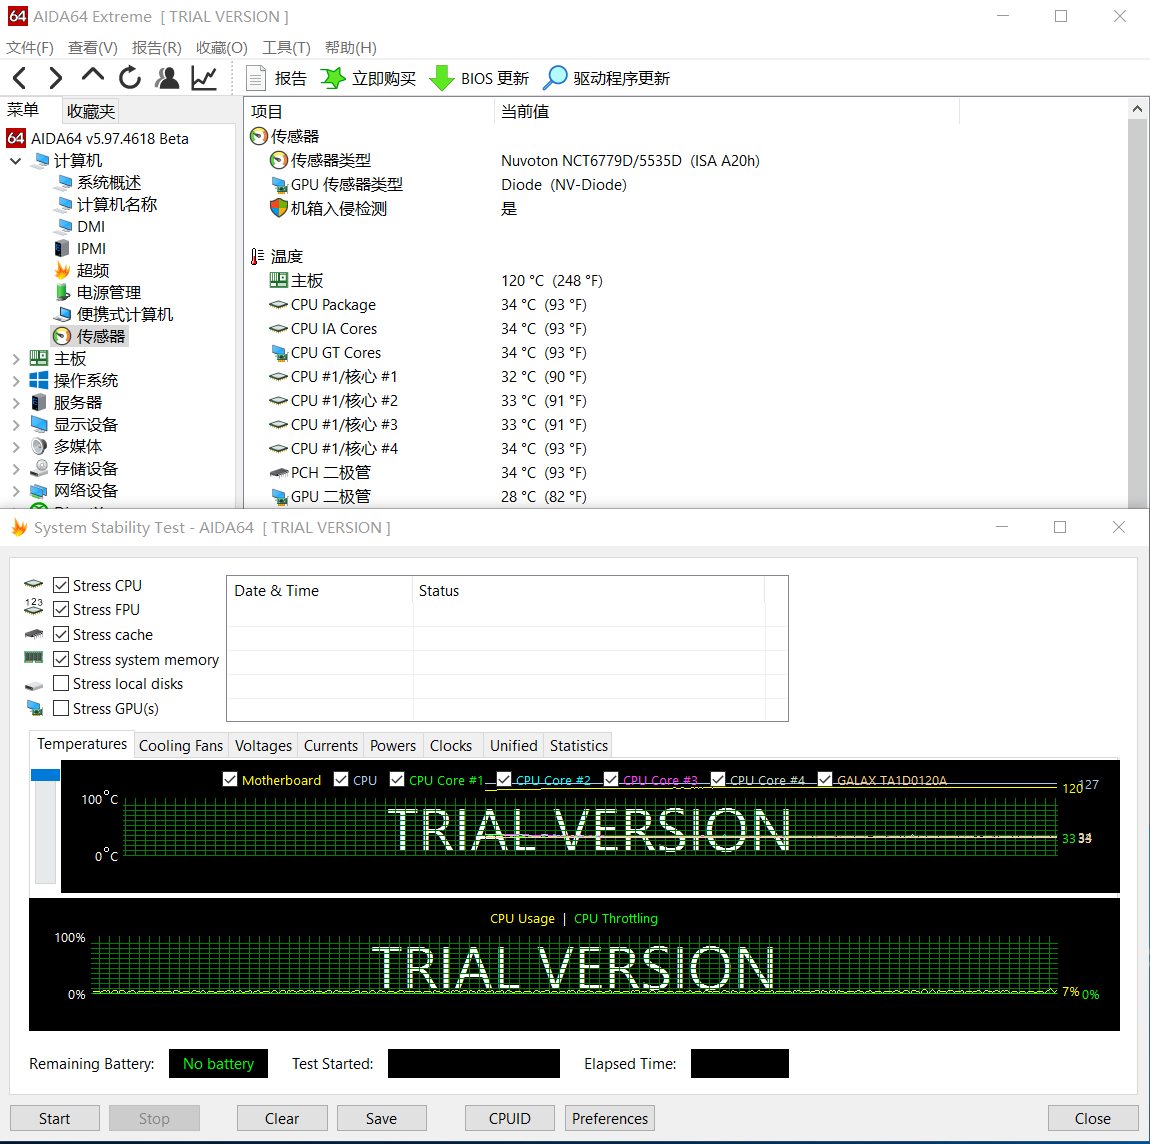Collapse the 计算机 tree node
This screenshot has height=1144, width=1150.
pos(15,161)
